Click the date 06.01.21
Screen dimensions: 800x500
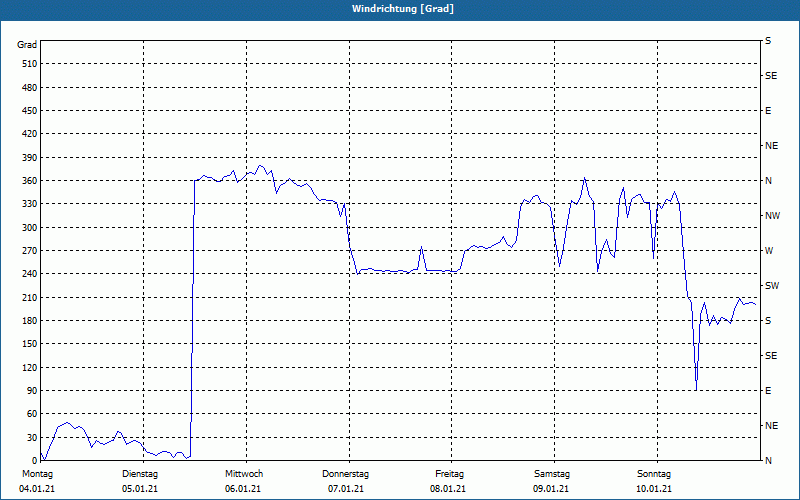tap(243, 489)
